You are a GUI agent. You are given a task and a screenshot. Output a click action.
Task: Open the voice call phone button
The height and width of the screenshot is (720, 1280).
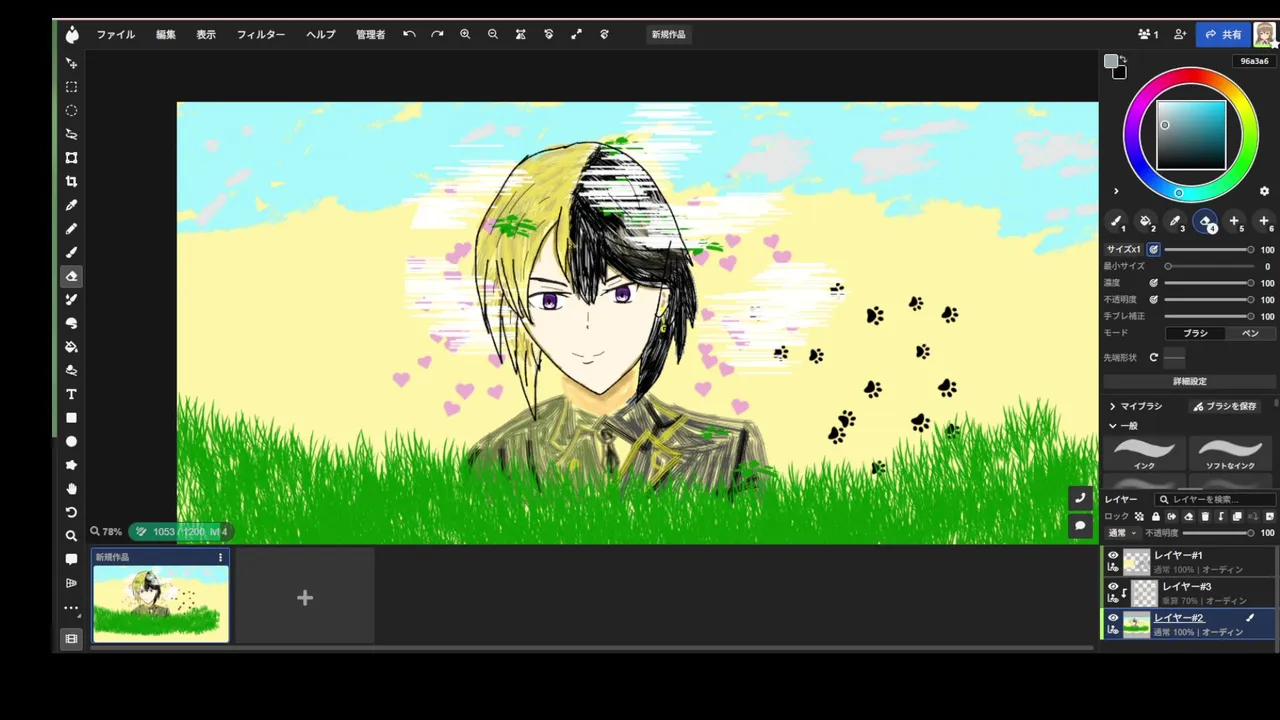1080,498
